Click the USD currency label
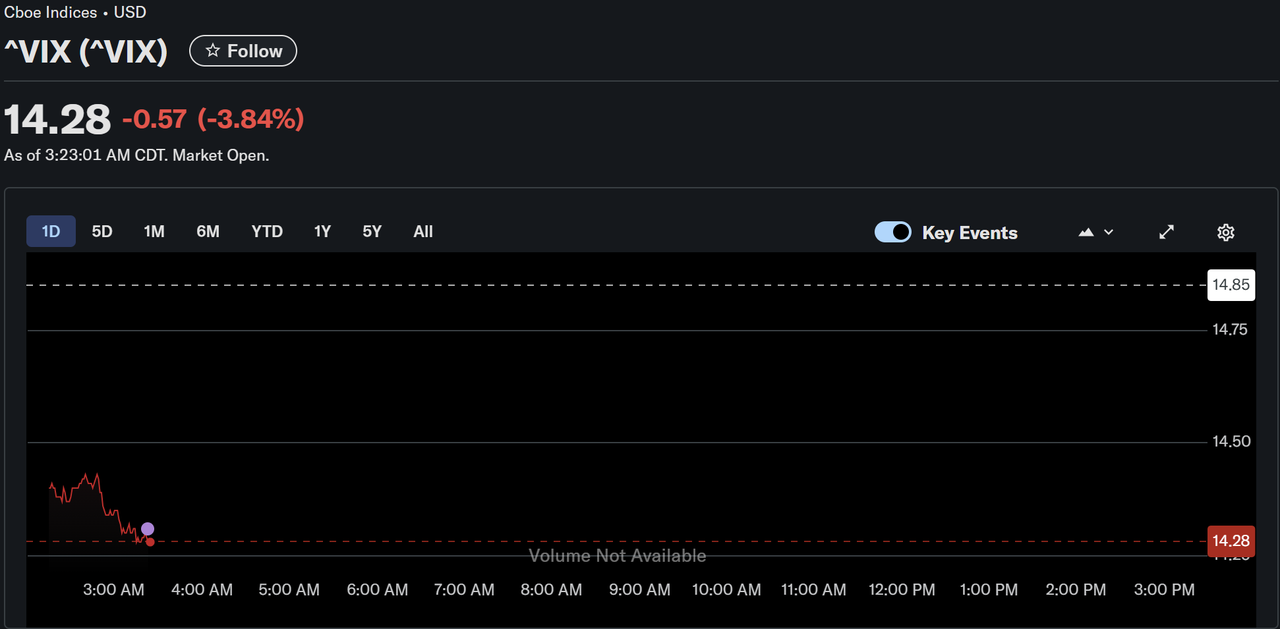 pos(130,12)
